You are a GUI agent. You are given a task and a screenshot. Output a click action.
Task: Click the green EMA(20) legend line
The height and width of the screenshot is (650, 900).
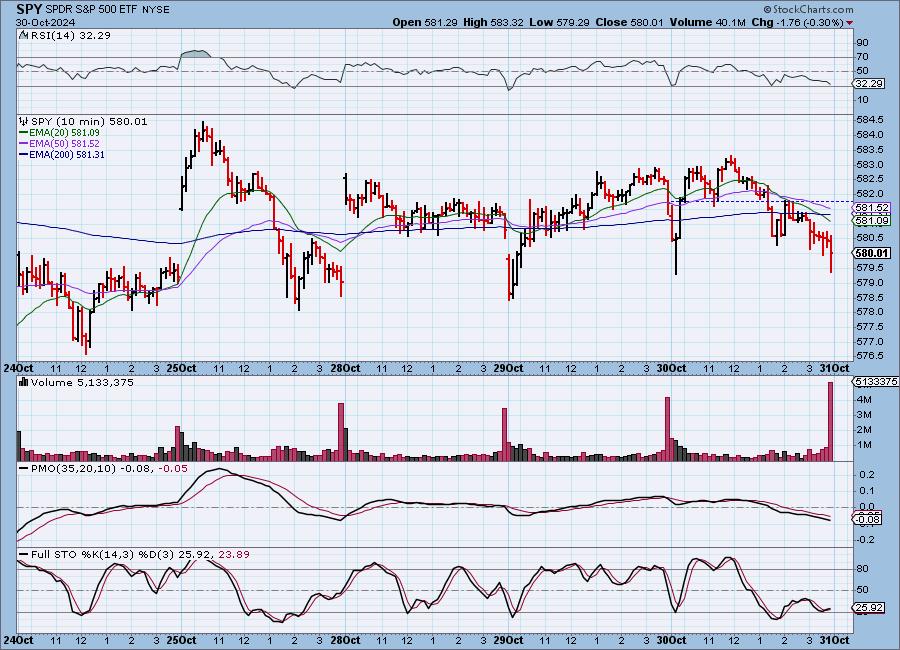click(x=24, y=133)
